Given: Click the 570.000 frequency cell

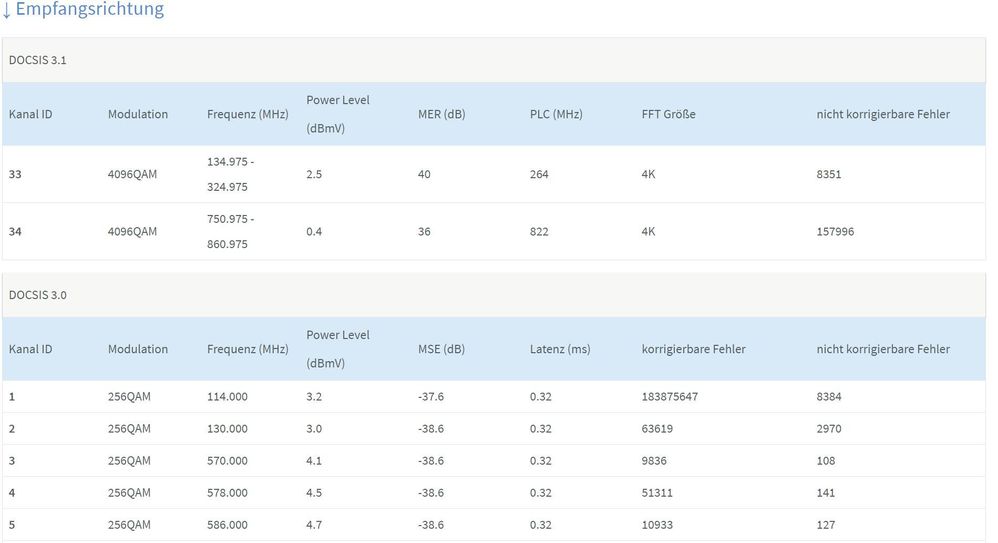Looking at the screenshot, I should 227,461.
